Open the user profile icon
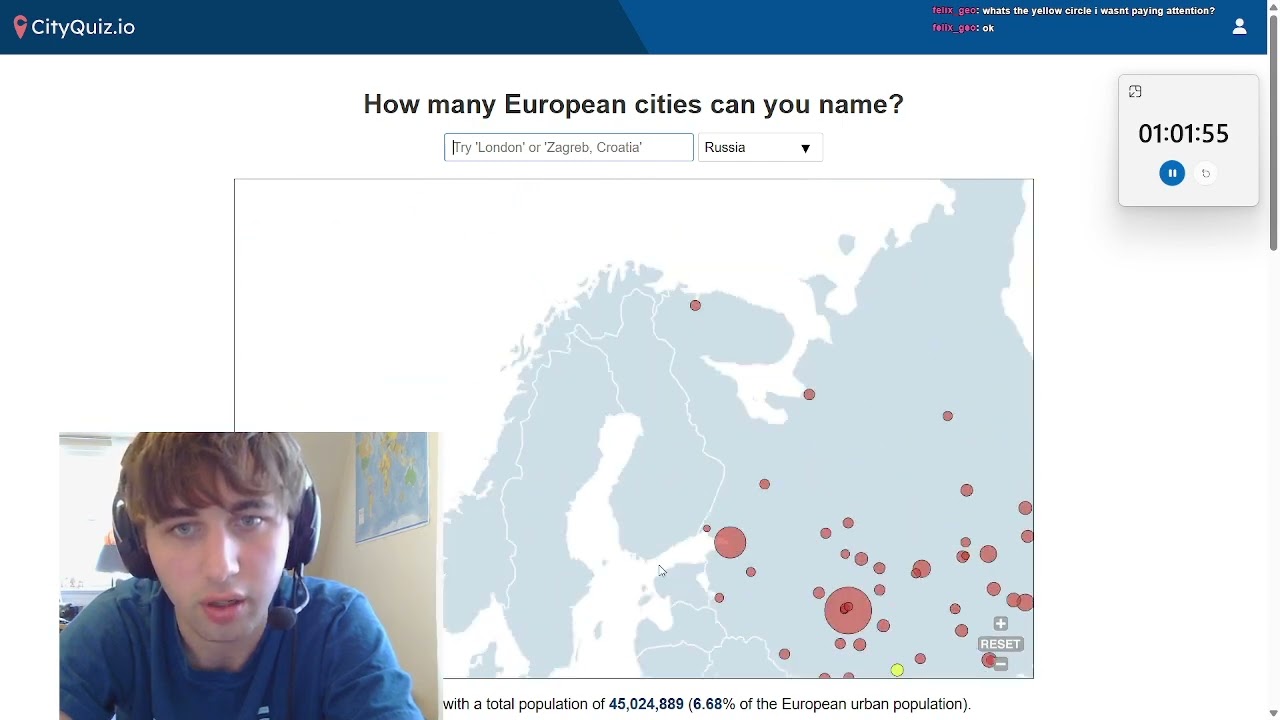This screenshot has width=1280, height=720. tap(1239, 27)
